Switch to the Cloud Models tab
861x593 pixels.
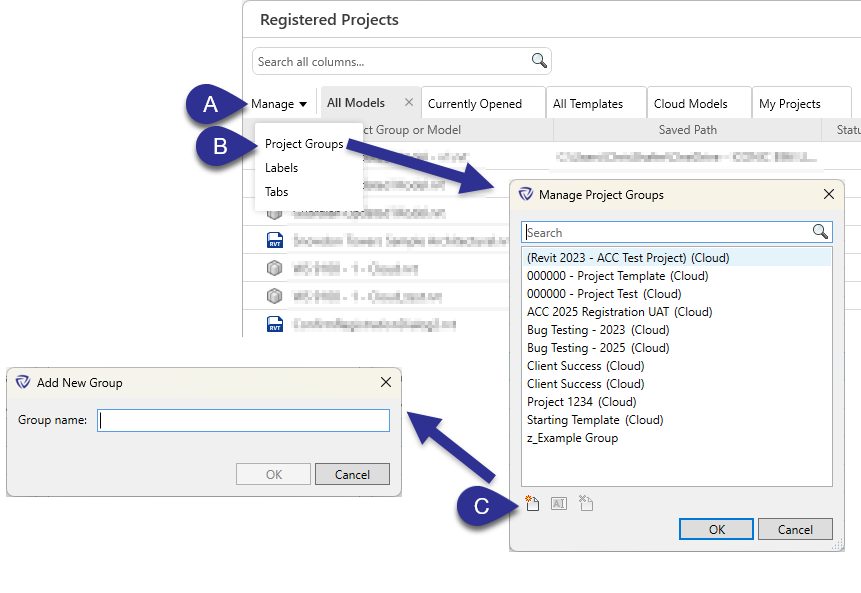[x=697, y=102]
